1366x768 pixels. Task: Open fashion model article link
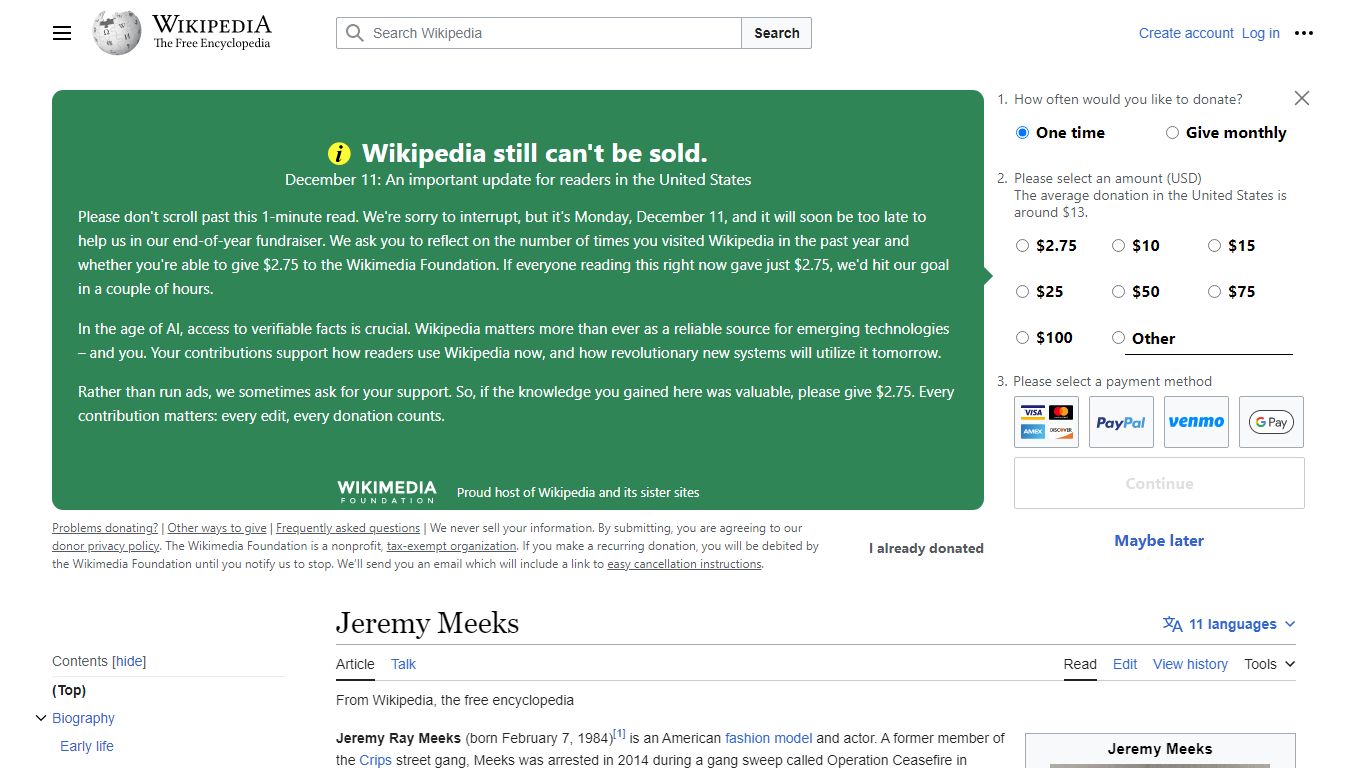(768, 738)
